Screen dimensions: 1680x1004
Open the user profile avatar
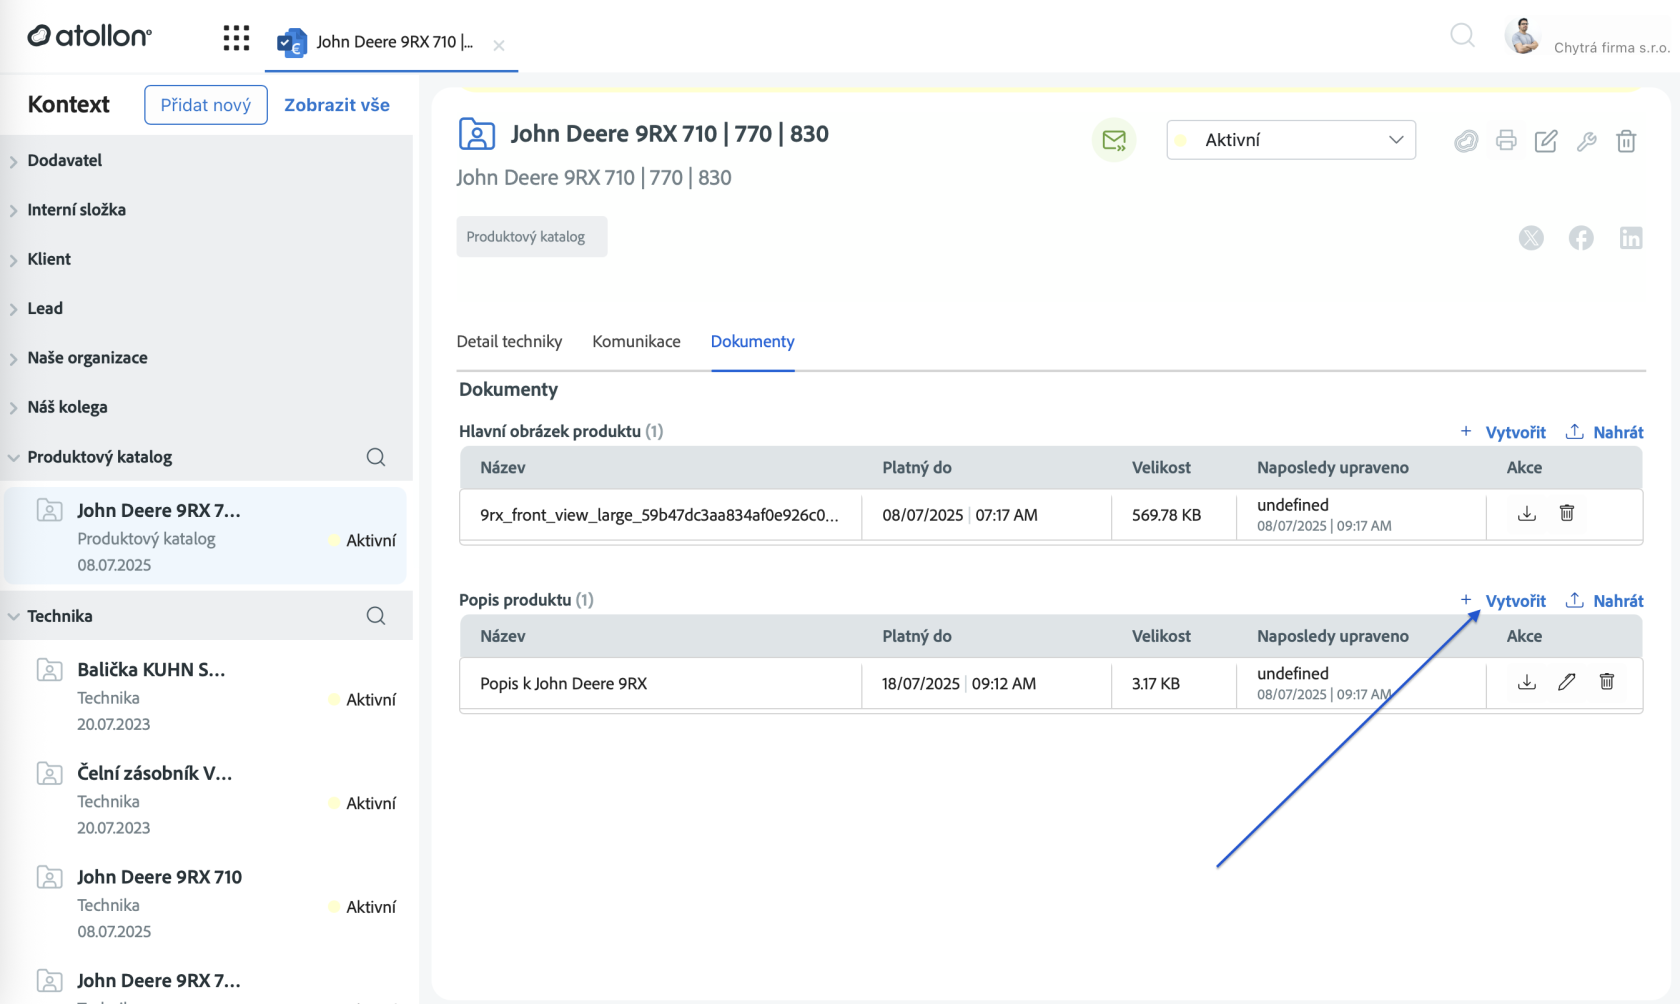[x=1523, y=37]
